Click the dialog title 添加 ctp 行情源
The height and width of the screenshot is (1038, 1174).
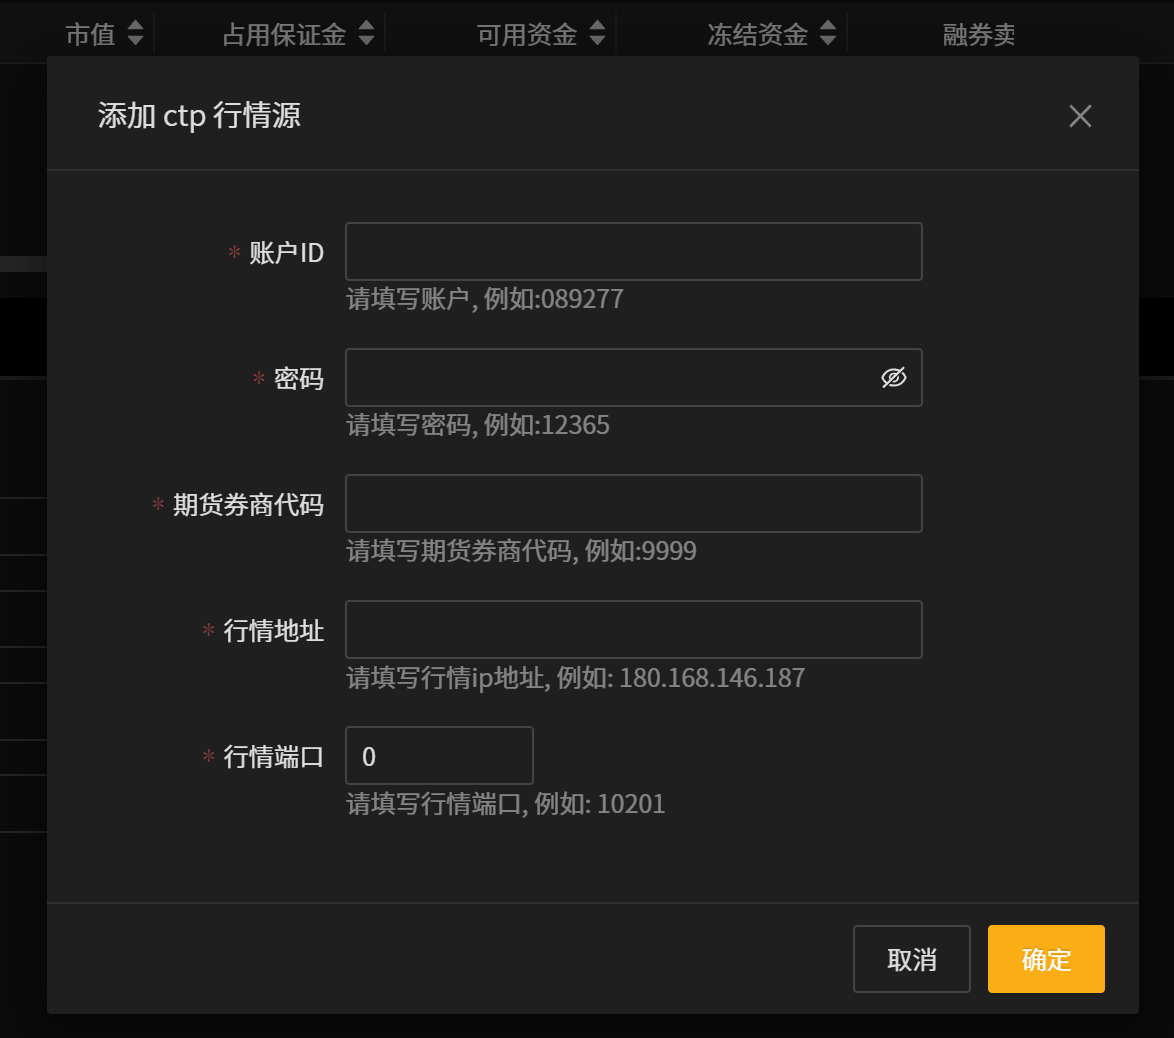tap(199, 115)
